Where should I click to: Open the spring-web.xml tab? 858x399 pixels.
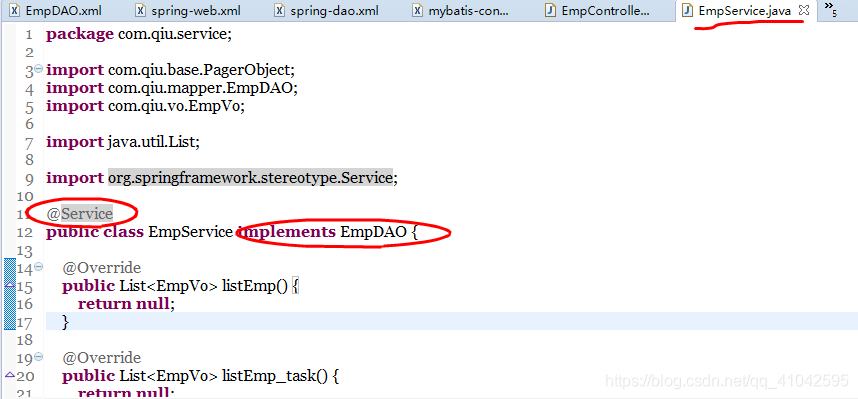(188, 10)
